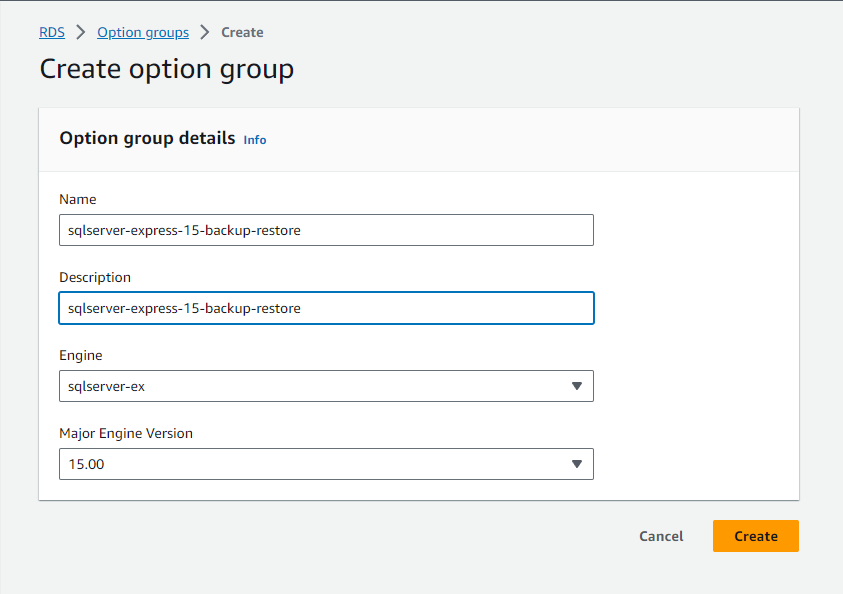Click the orange Create button
The width and height of the screenshot is (843, 594).
tap(755, 536)
